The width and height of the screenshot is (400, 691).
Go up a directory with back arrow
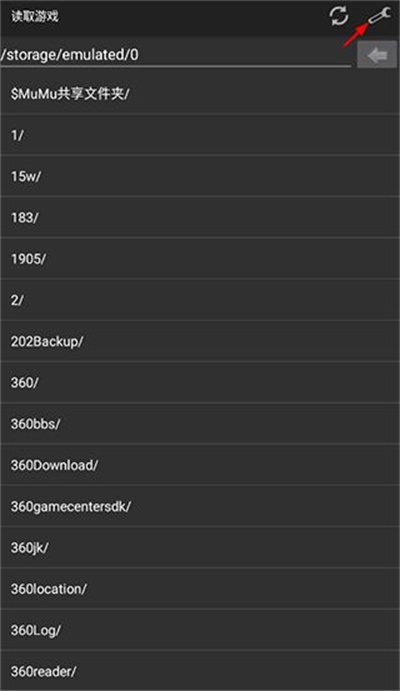click(377, 55)
